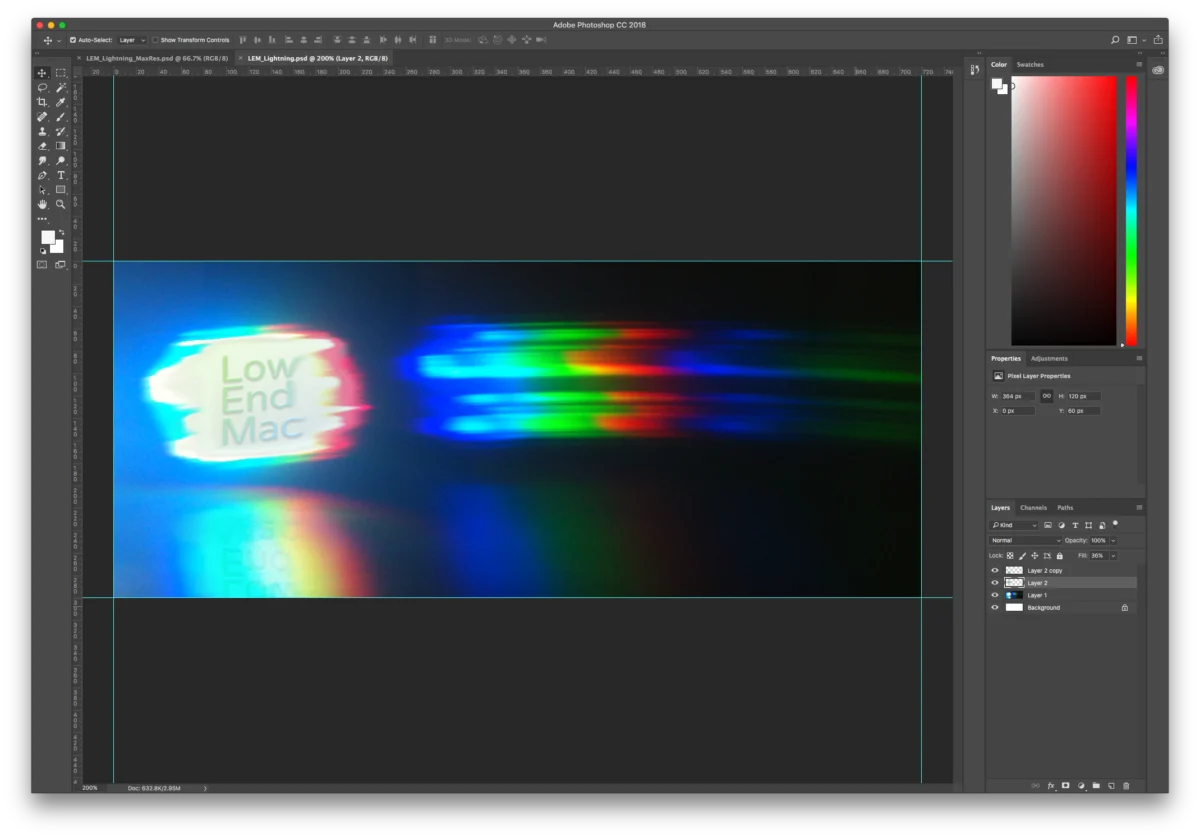Open the layer filter Kind dropdown
The width and height of the screenshot is (1200, 838).
point(1014,525)
